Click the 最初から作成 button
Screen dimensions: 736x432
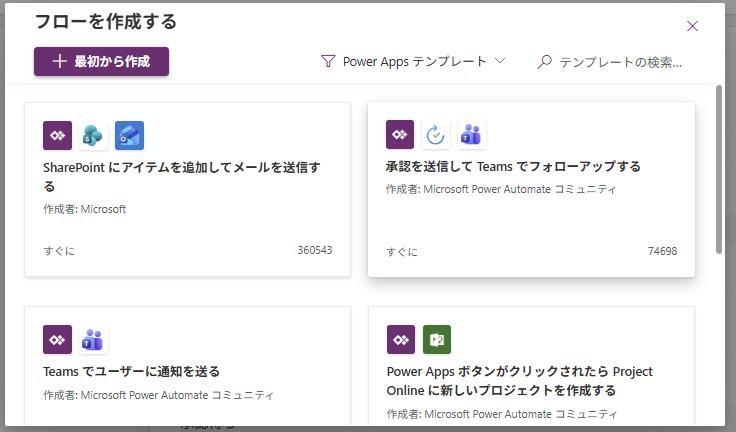[101, 61]
